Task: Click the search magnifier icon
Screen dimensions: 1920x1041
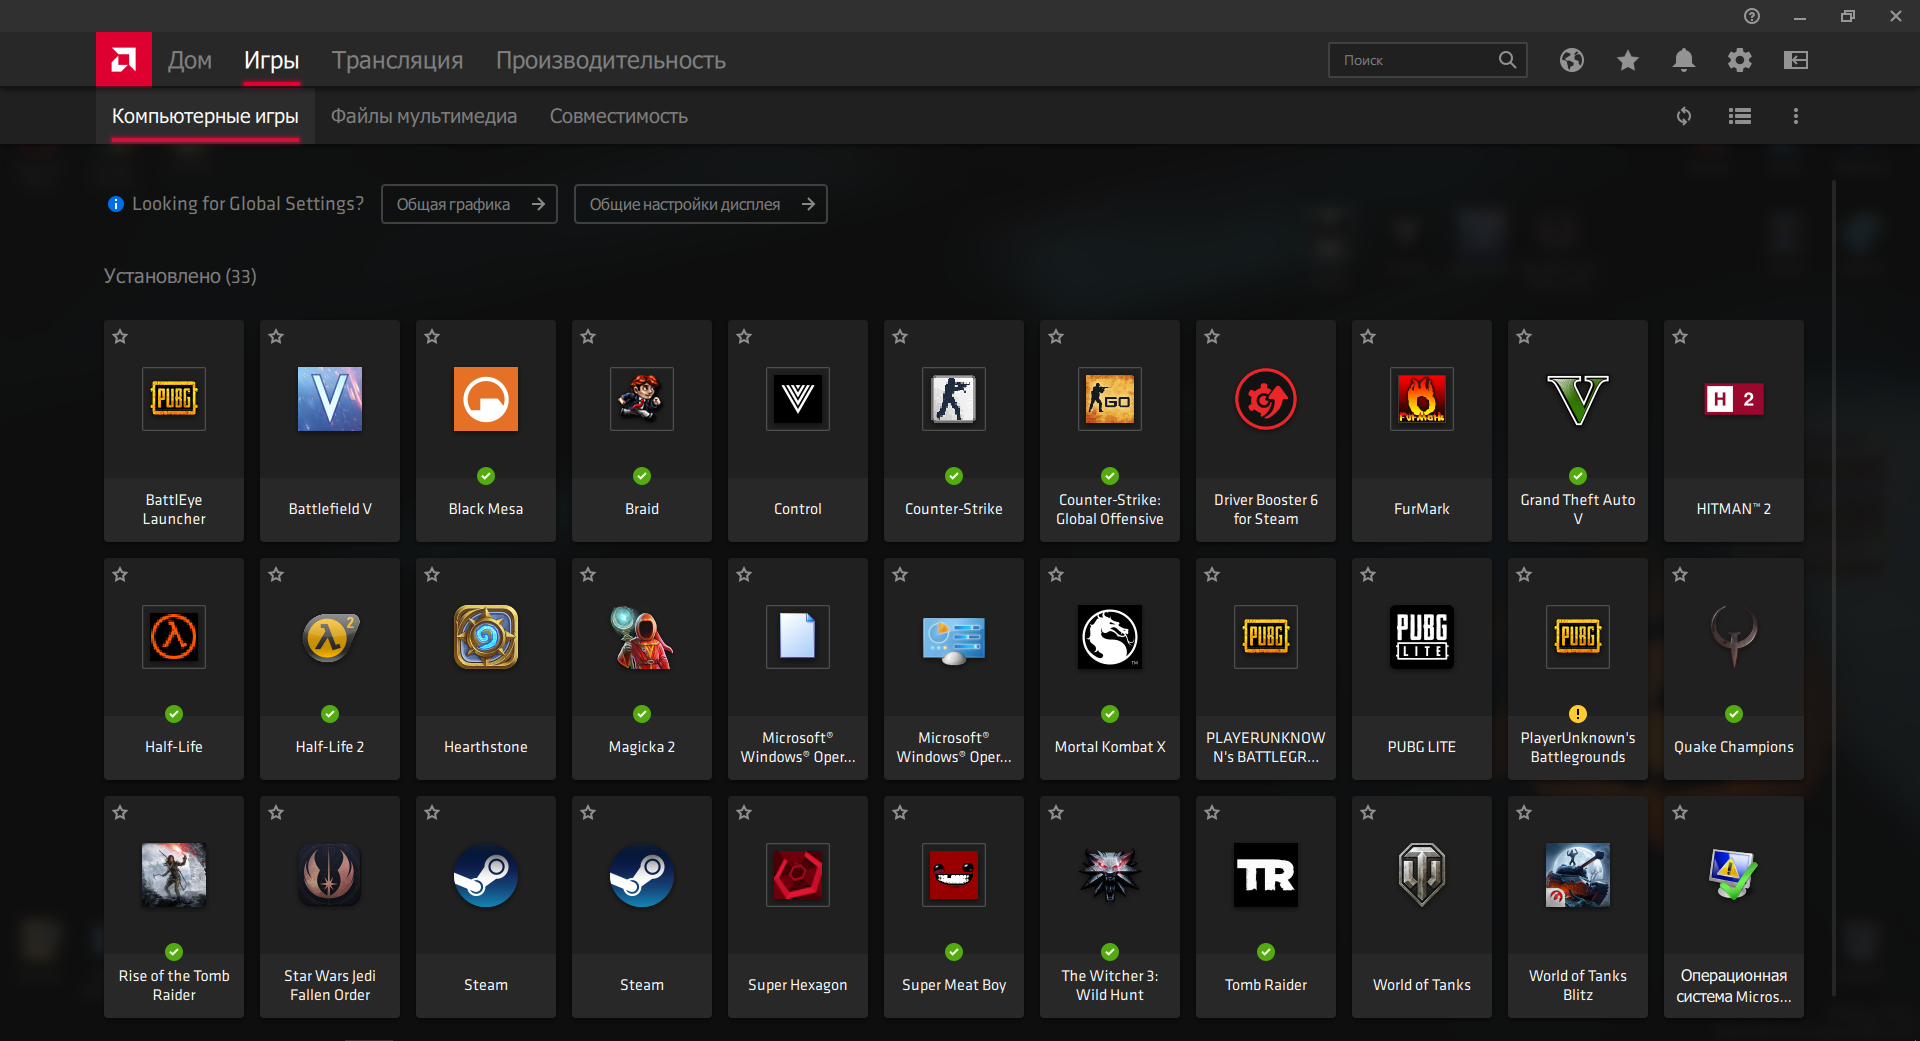Action: point(1507,60)
